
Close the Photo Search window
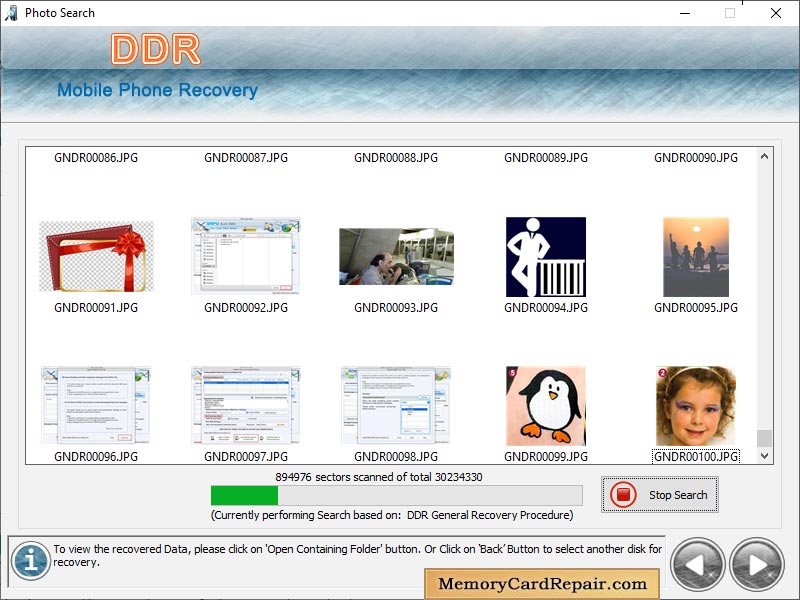(776, 13)
